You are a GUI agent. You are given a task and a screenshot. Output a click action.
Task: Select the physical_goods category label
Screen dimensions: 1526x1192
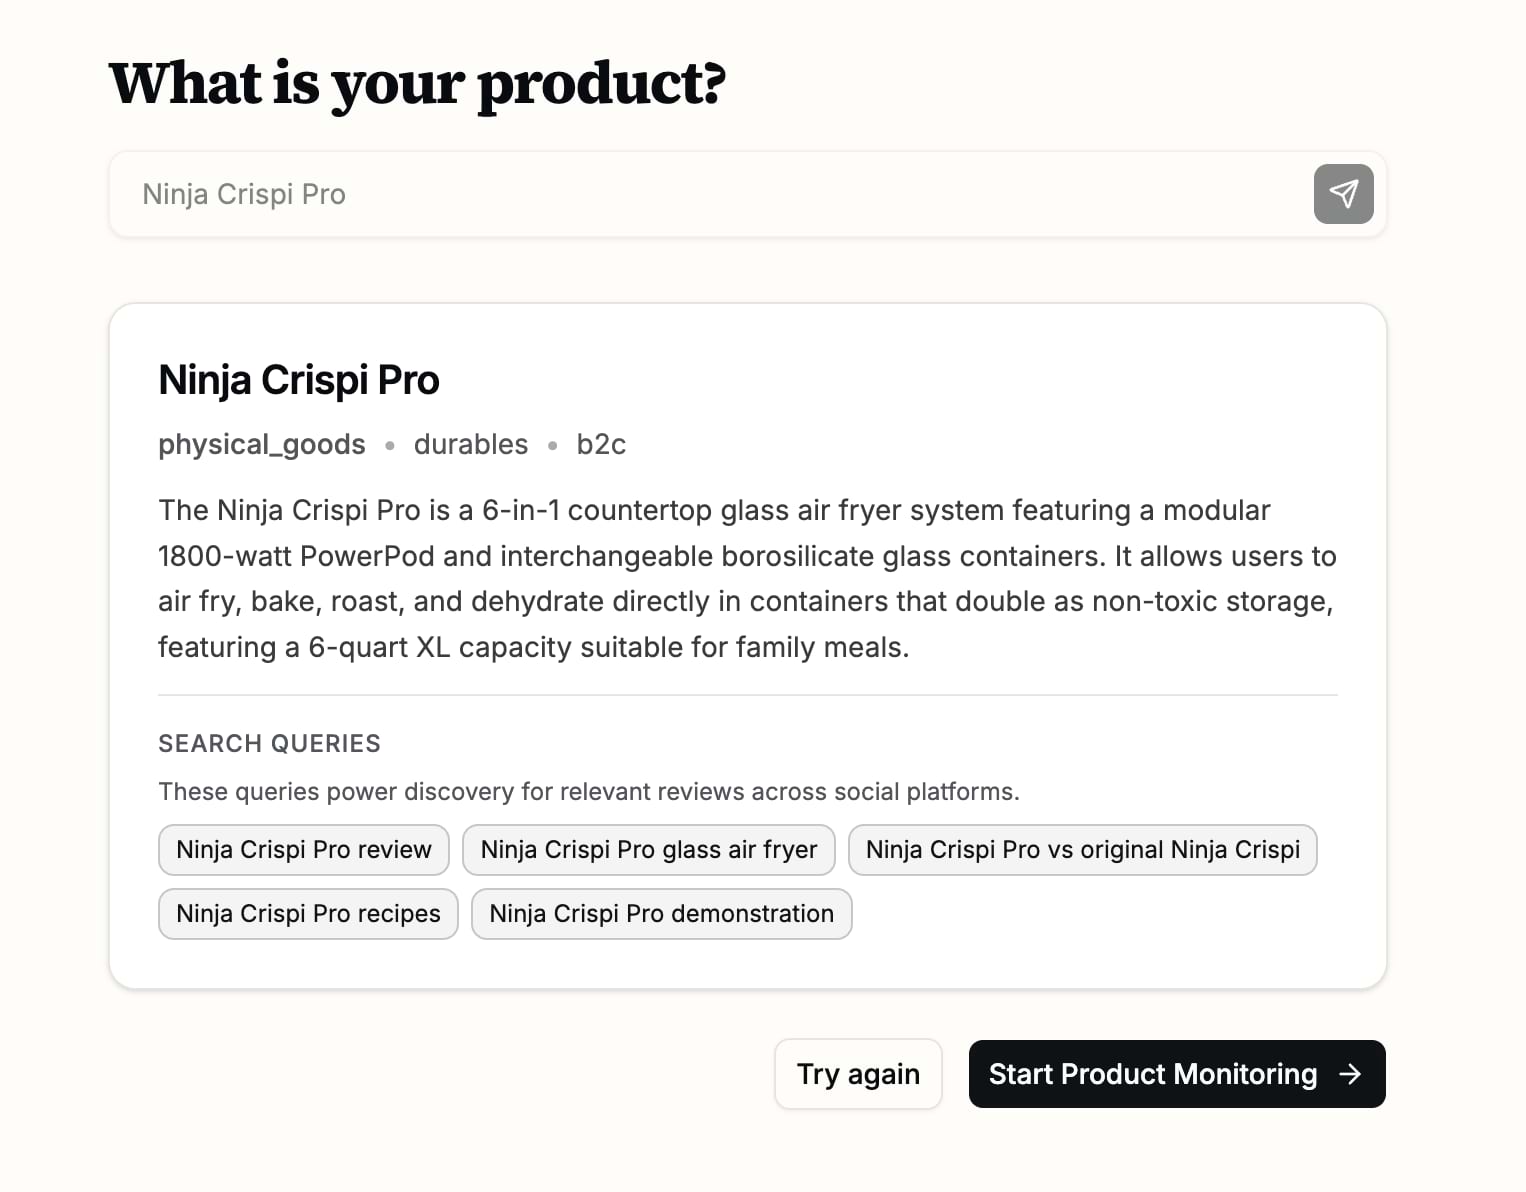(261, 444)
